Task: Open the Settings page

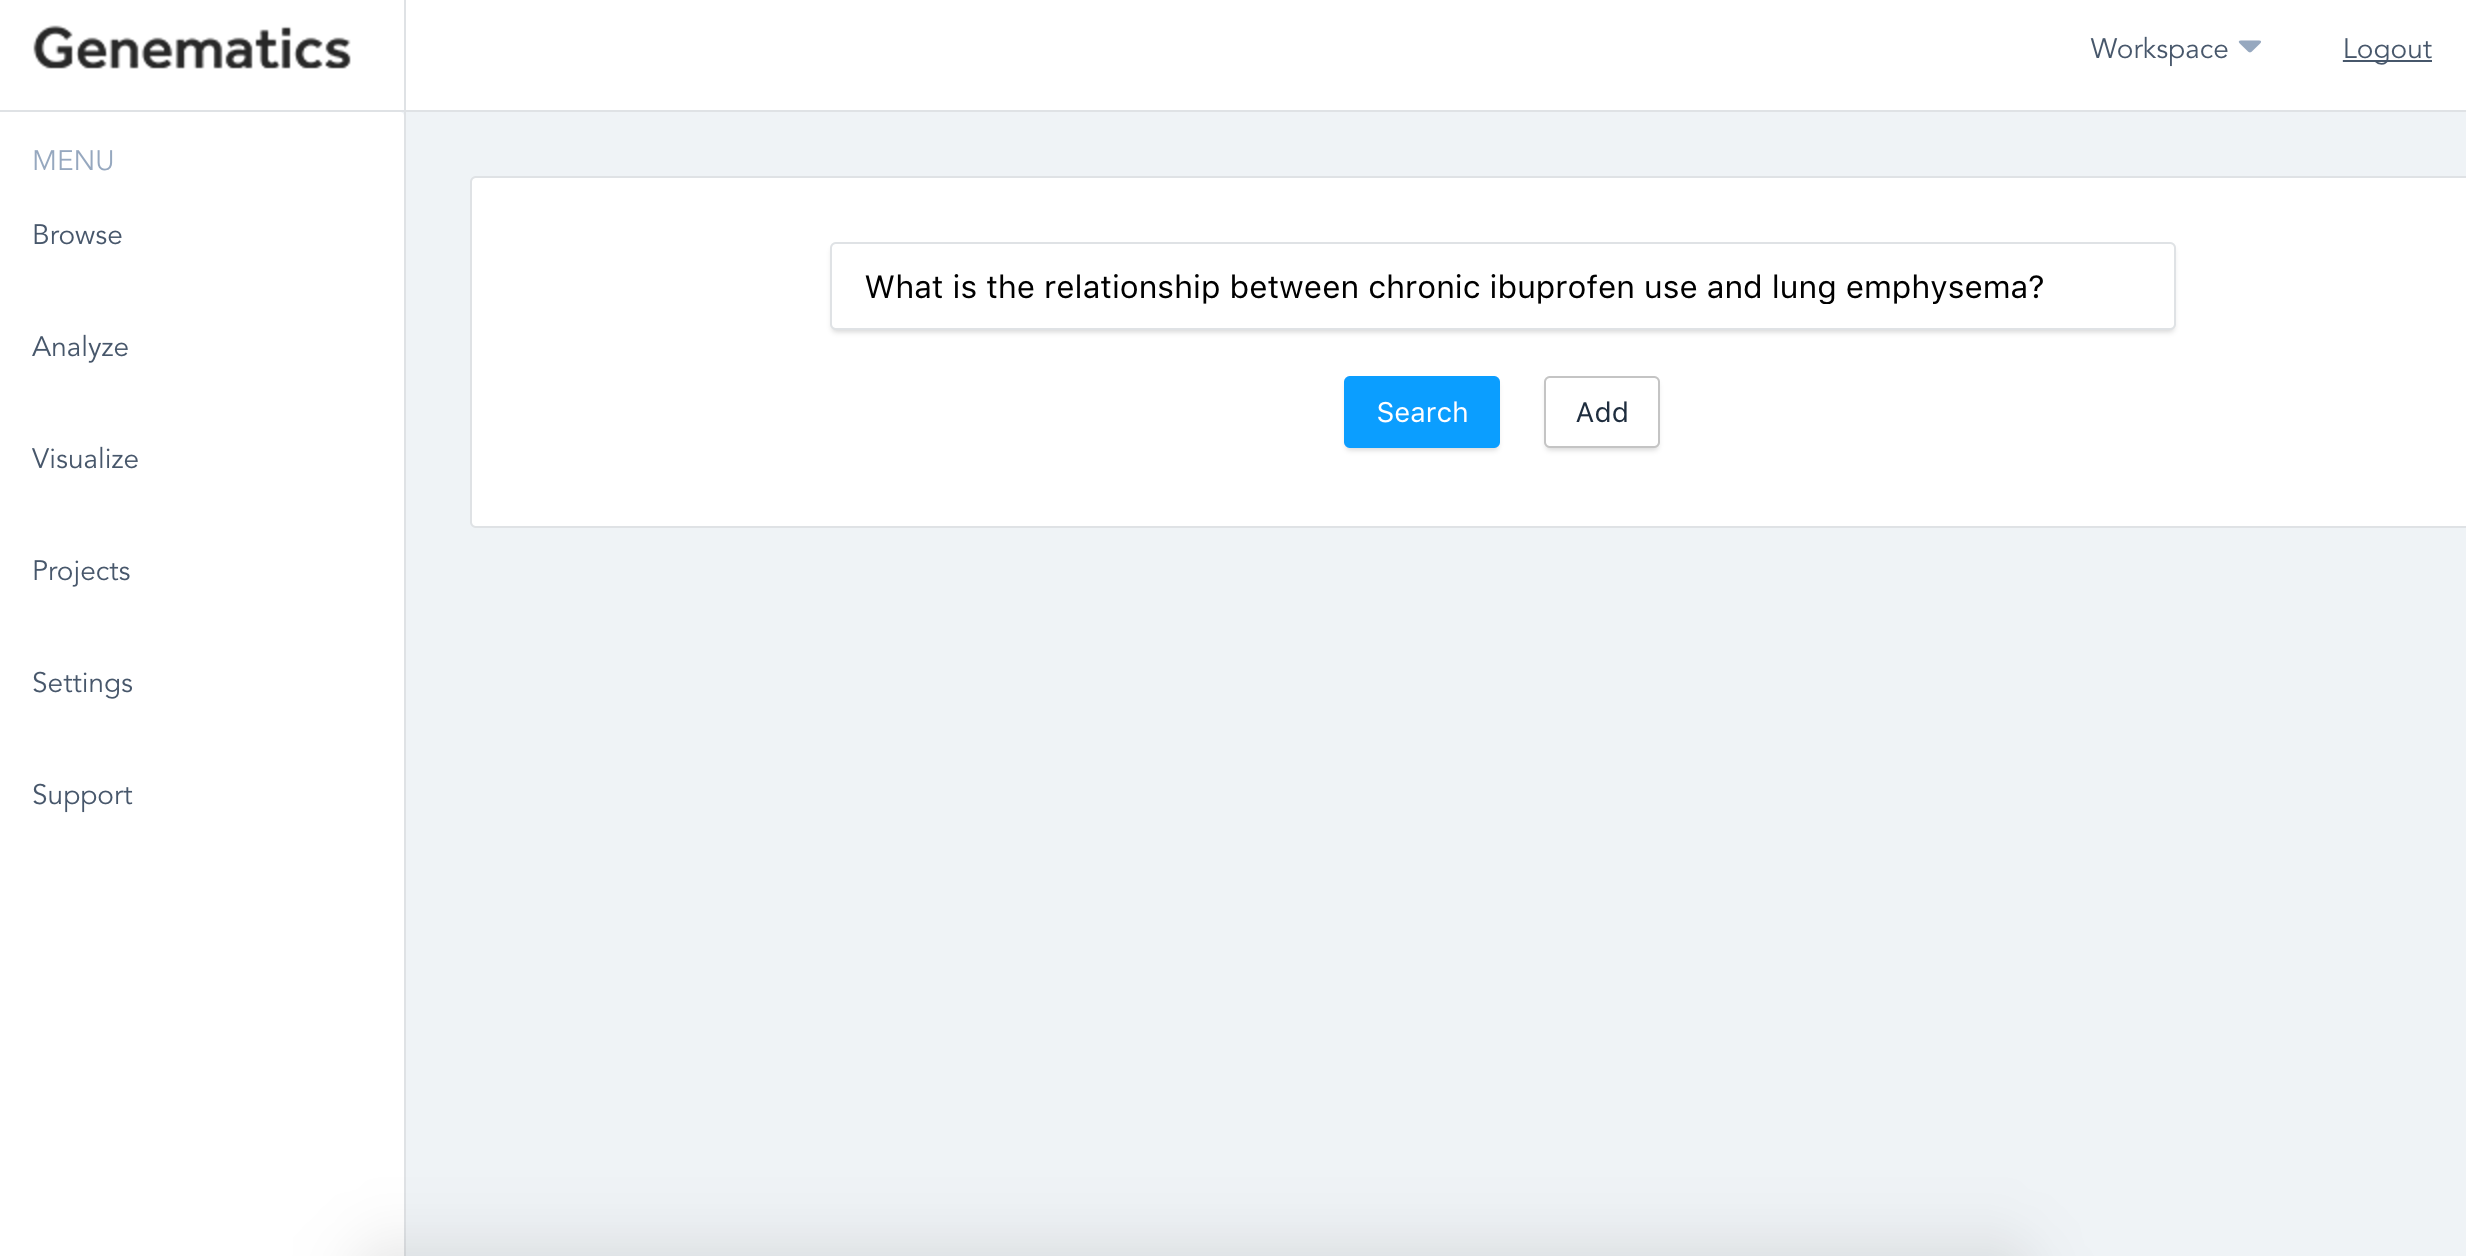Action: pos(82,683)
